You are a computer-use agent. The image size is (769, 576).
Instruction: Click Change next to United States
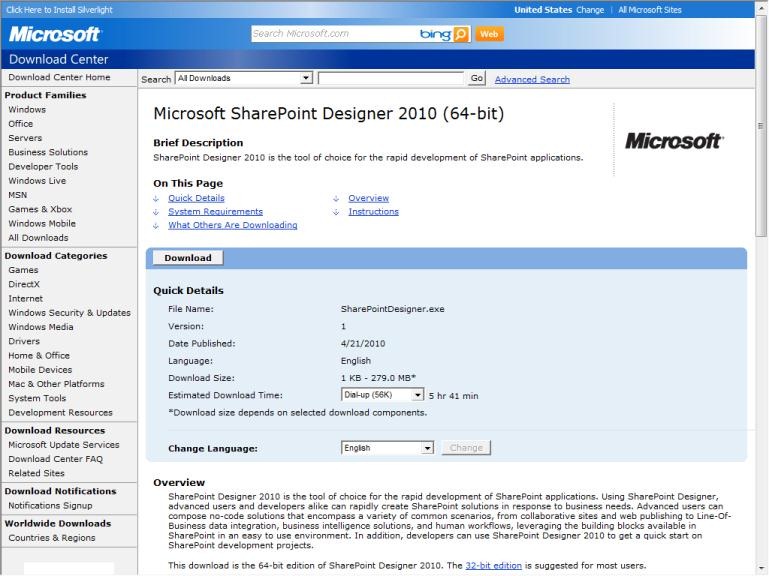[x=590, y=10]
